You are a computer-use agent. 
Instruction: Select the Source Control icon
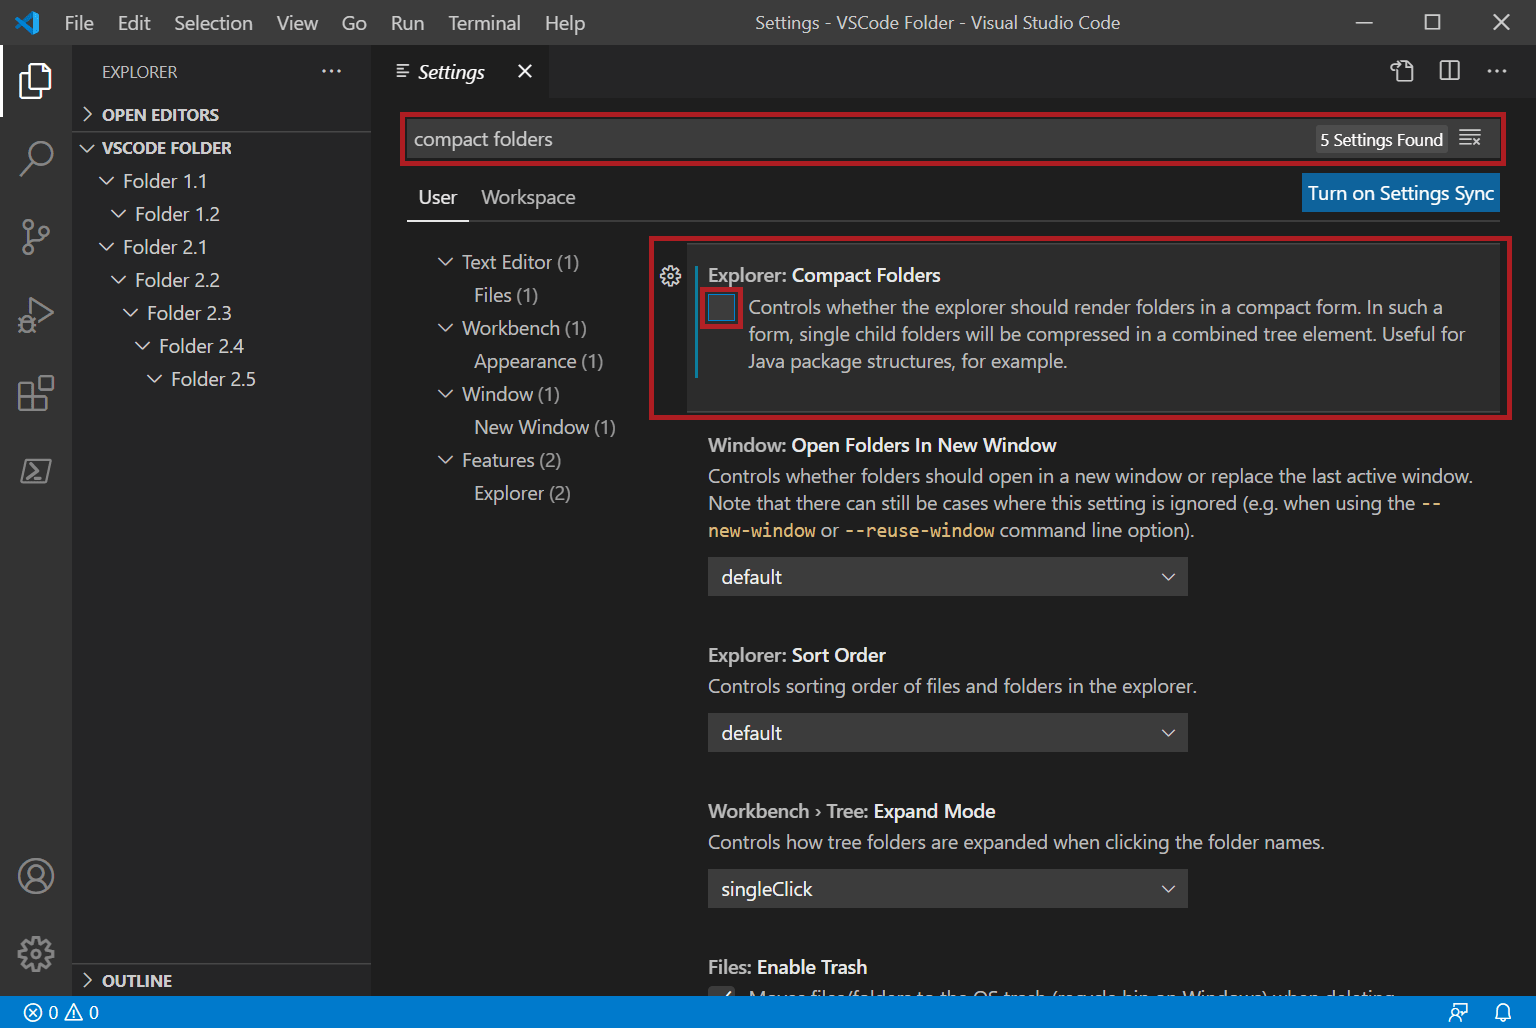click(37, 237)
